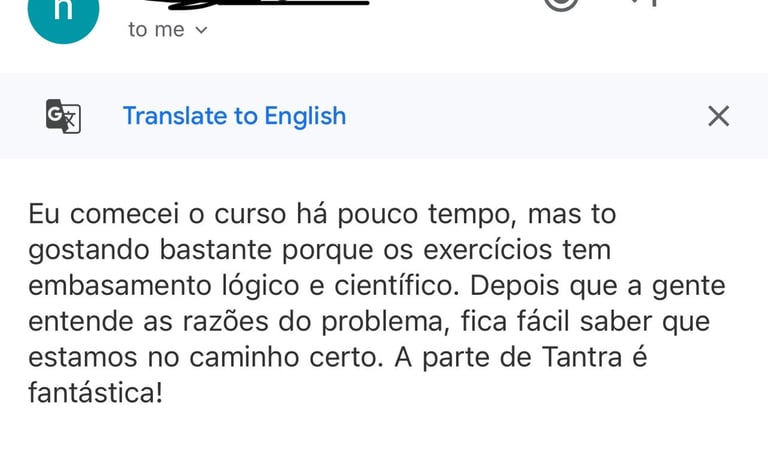The width and height of the screenshot is (768, 462).
Task: Expand recipient details chevron beside "to me"
Action: tap(201, 30)
